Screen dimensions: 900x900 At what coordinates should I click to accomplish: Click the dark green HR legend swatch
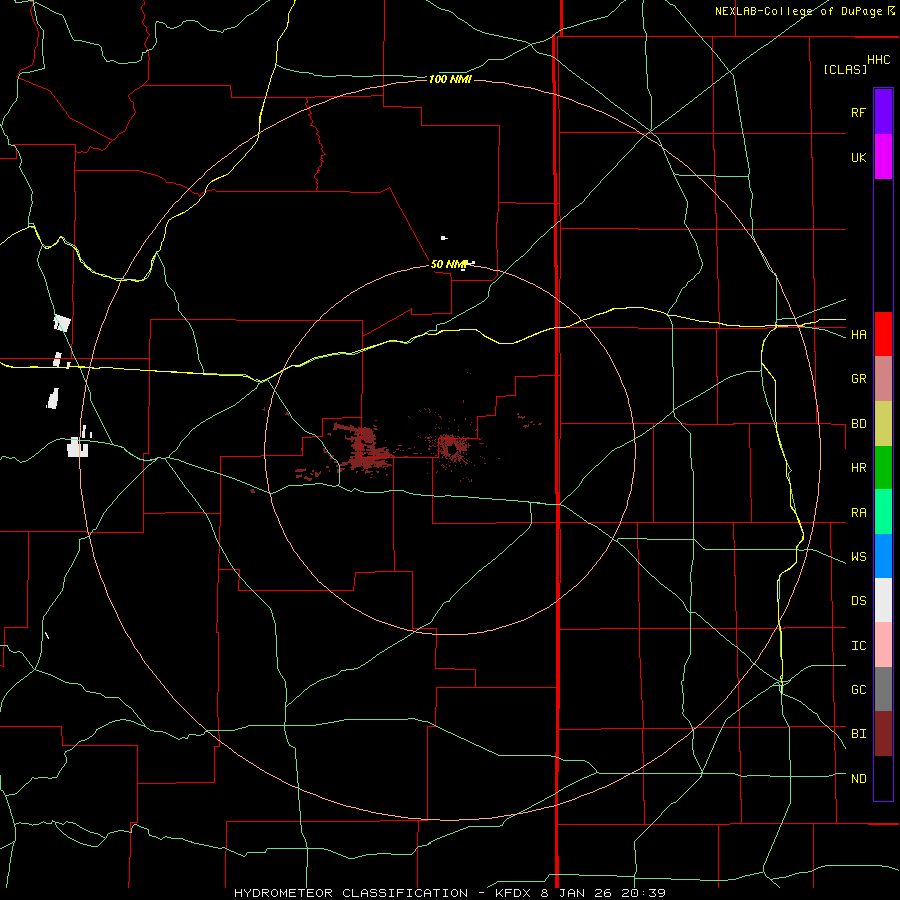click(x=883, y=468)
